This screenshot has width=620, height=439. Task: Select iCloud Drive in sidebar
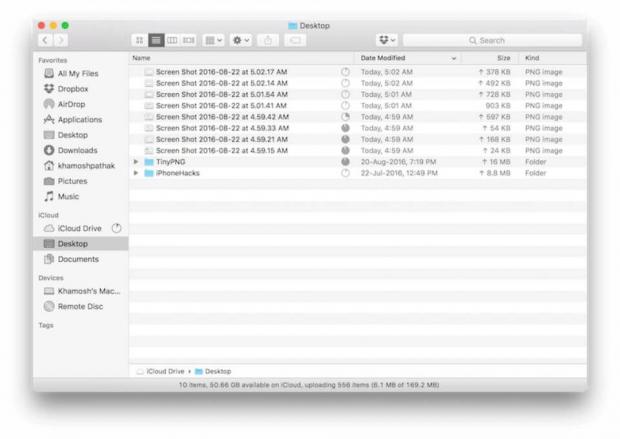(77, 228)
